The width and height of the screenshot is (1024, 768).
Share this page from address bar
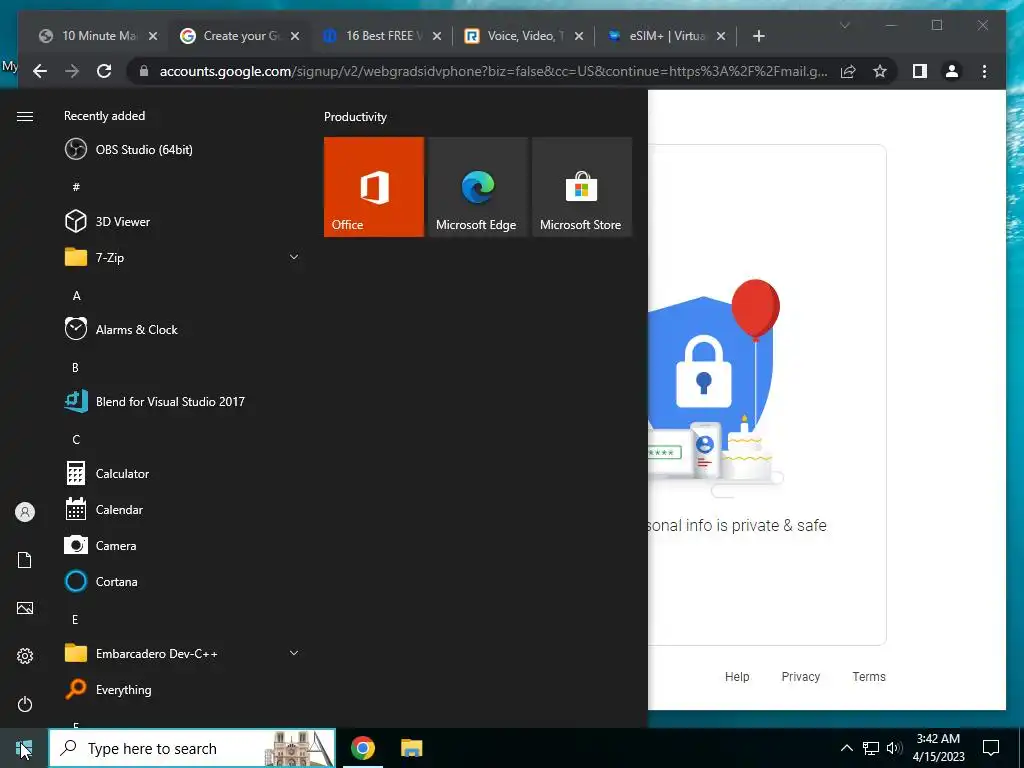848,71
